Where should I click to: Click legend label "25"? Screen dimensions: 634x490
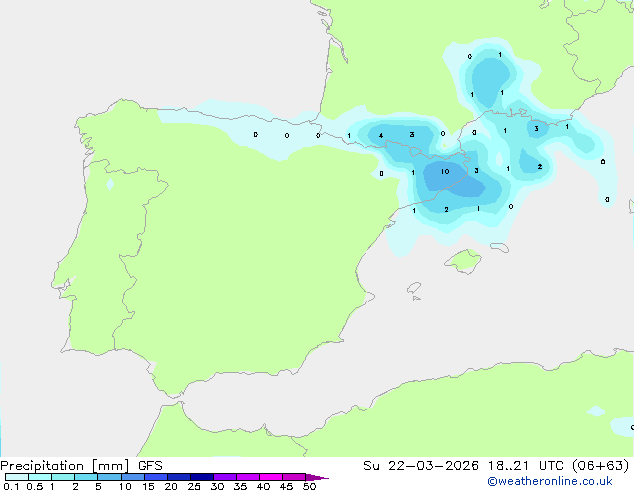194,486
